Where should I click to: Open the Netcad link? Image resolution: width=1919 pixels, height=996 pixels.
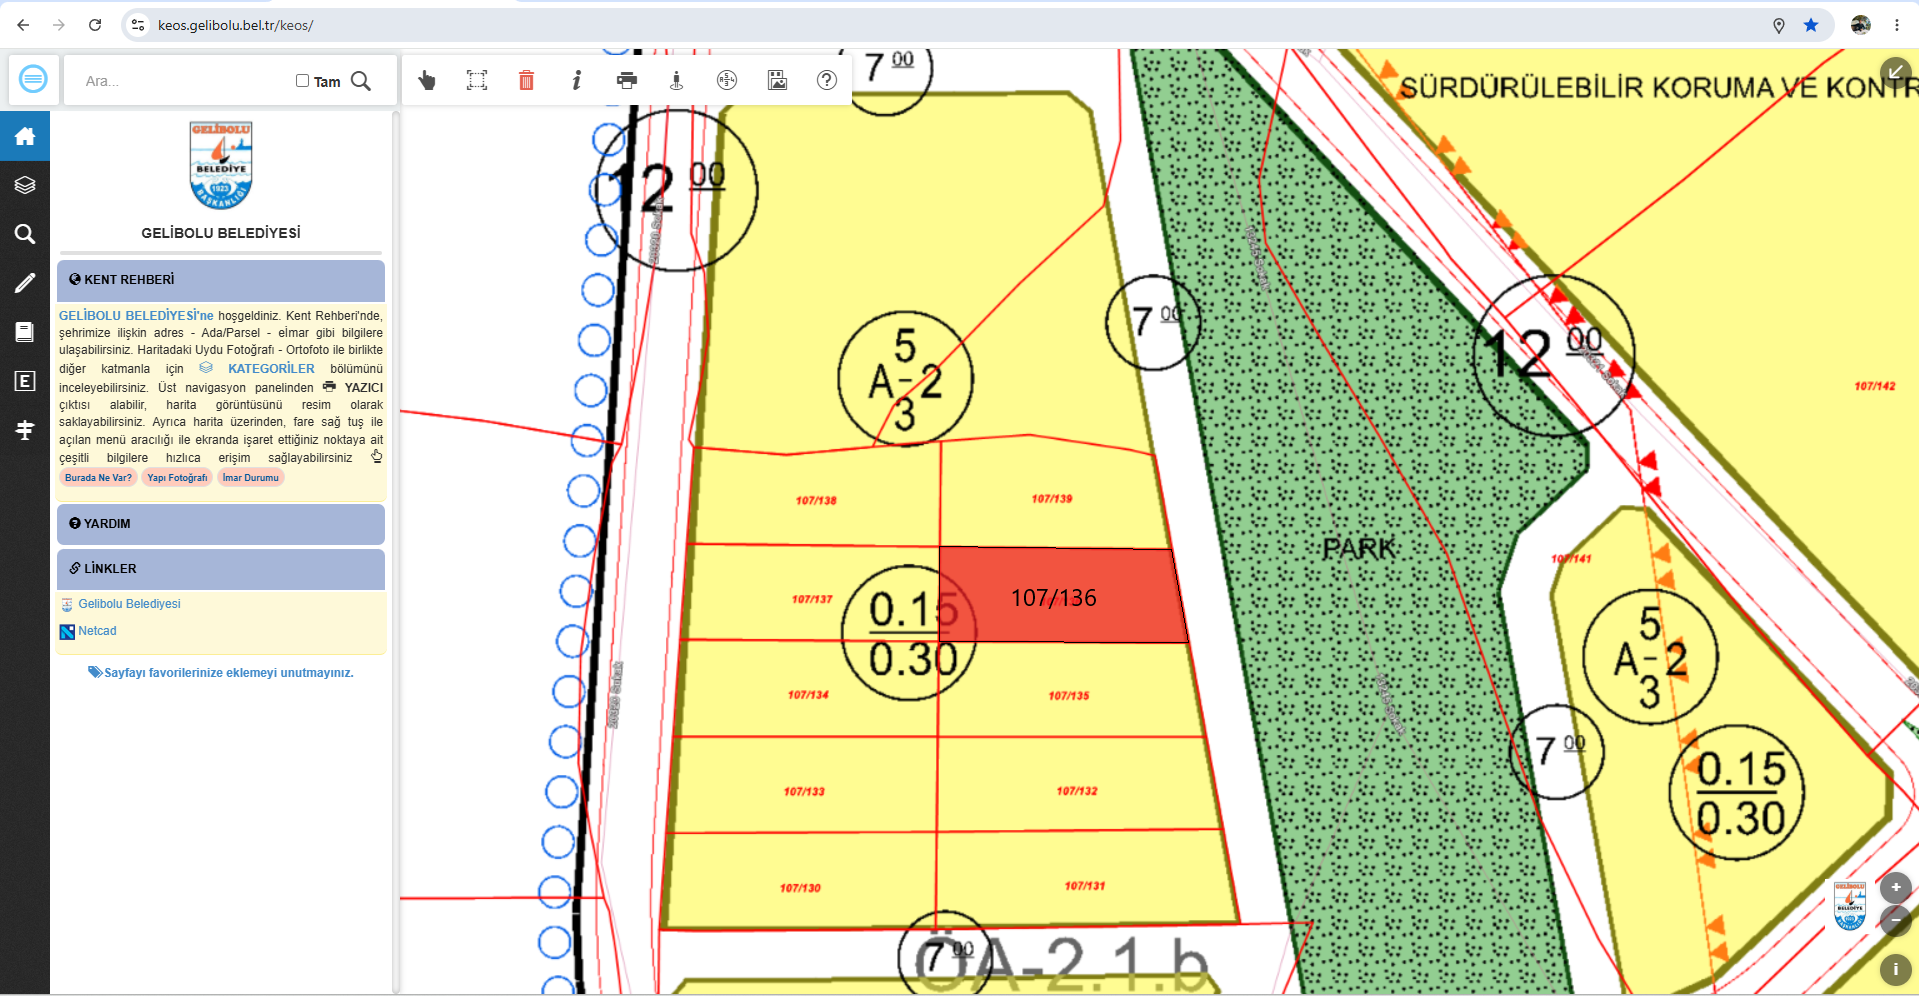click(97, 631)
